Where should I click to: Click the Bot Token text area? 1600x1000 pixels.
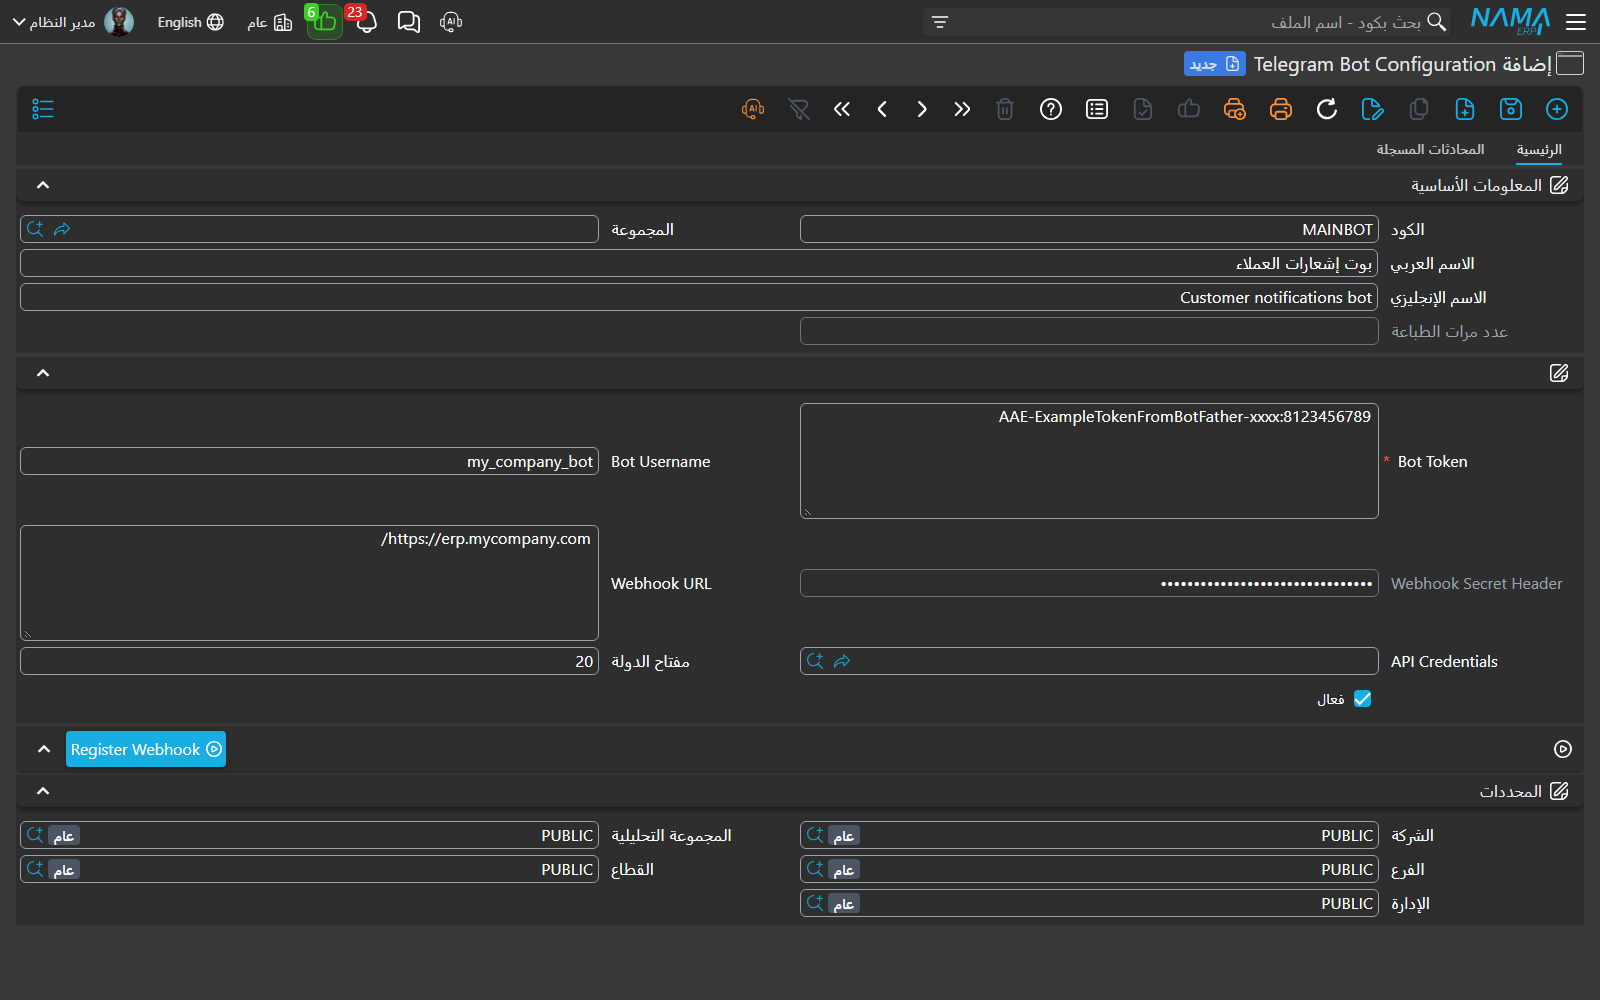click(x=1089, y=461)
